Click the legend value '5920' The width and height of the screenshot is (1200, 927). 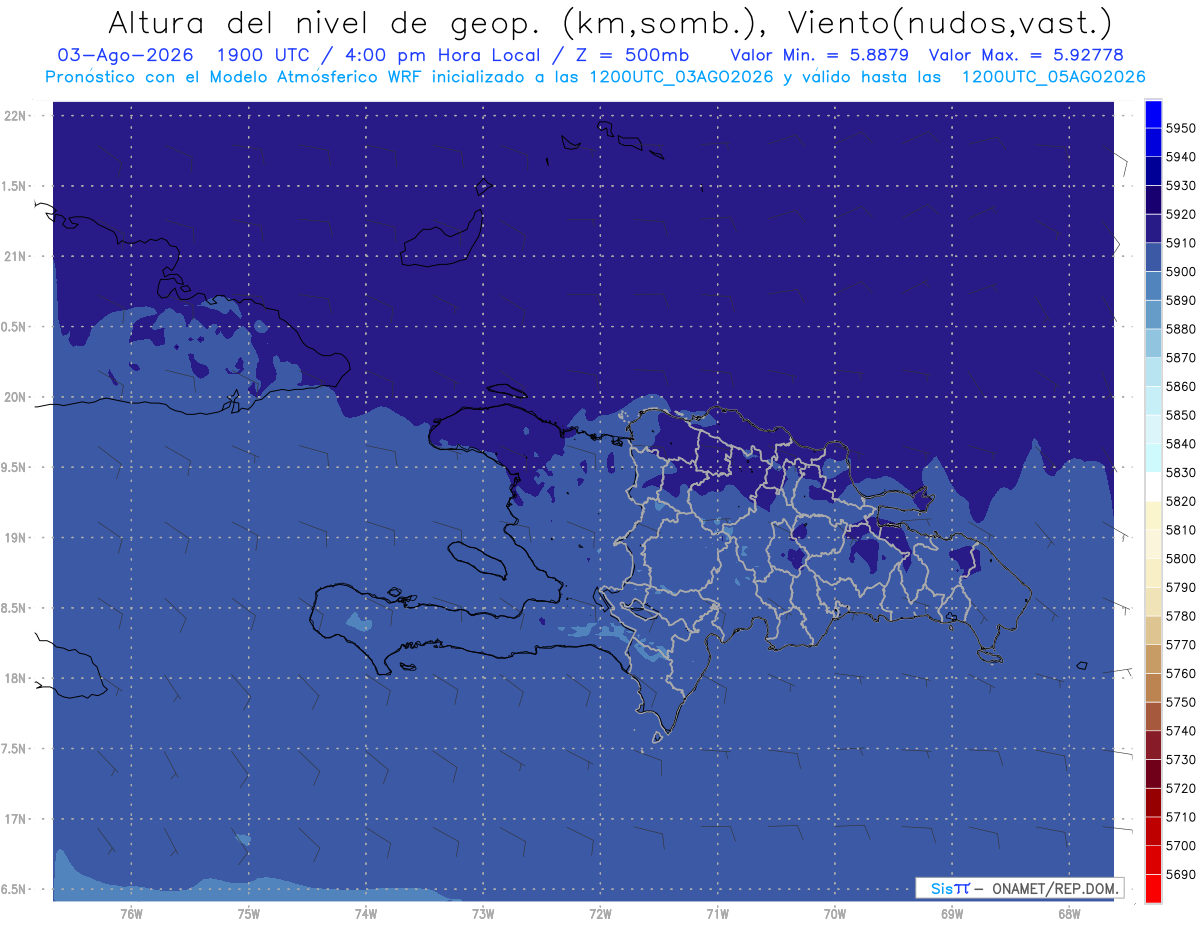(x=1180, y=214)
